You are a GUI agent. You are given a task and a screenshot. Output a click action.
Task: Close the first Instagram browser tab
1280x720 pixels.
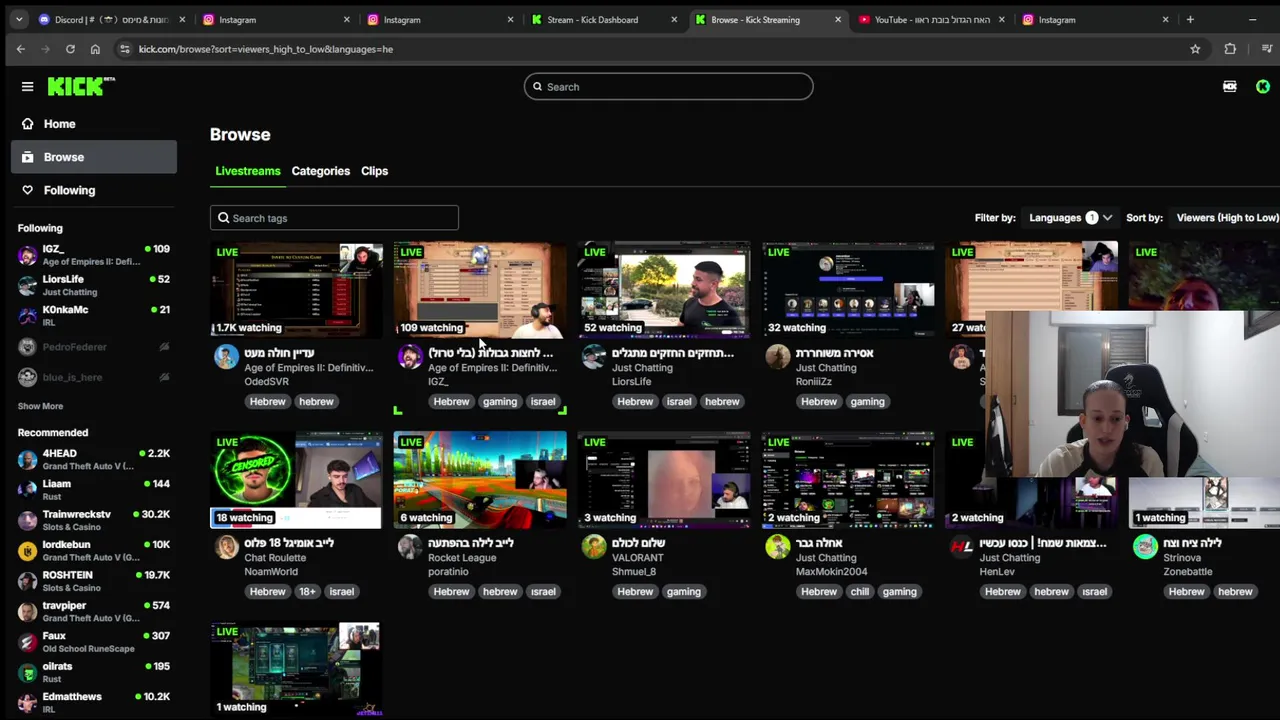(x=346, y=19)
